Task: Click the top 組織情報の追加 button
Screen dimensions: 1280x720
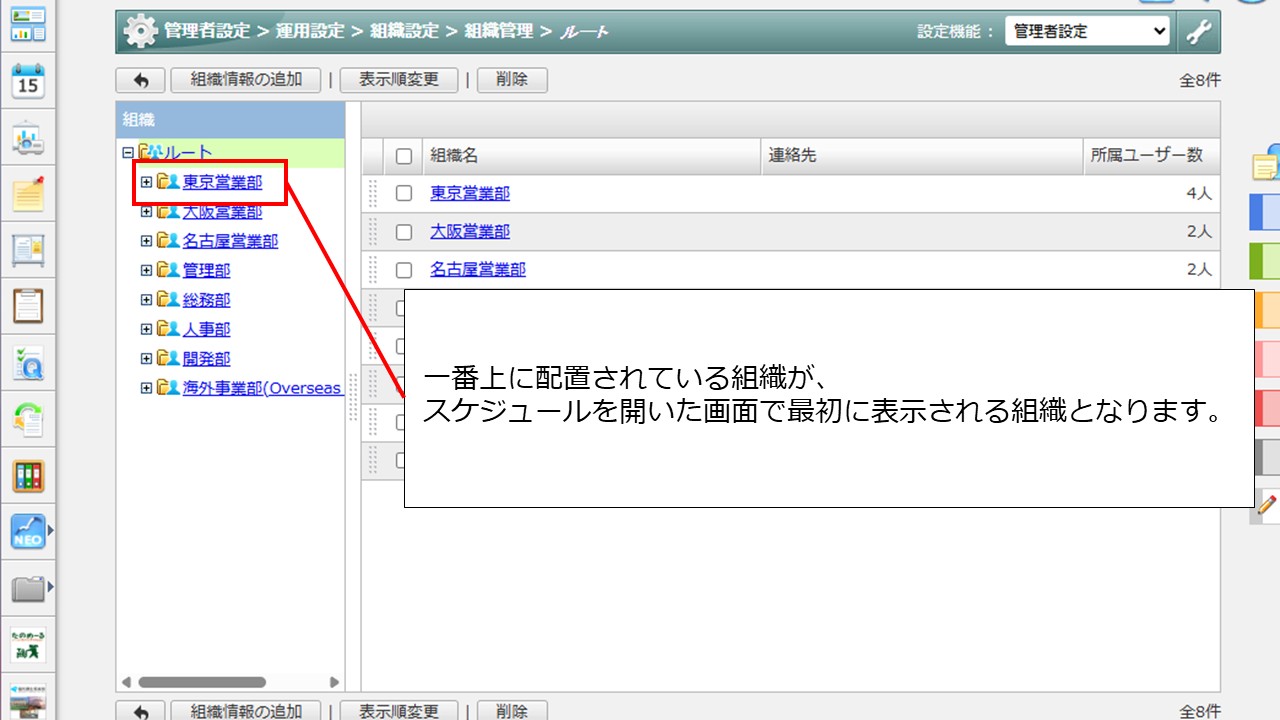Action: click(246, 80)
